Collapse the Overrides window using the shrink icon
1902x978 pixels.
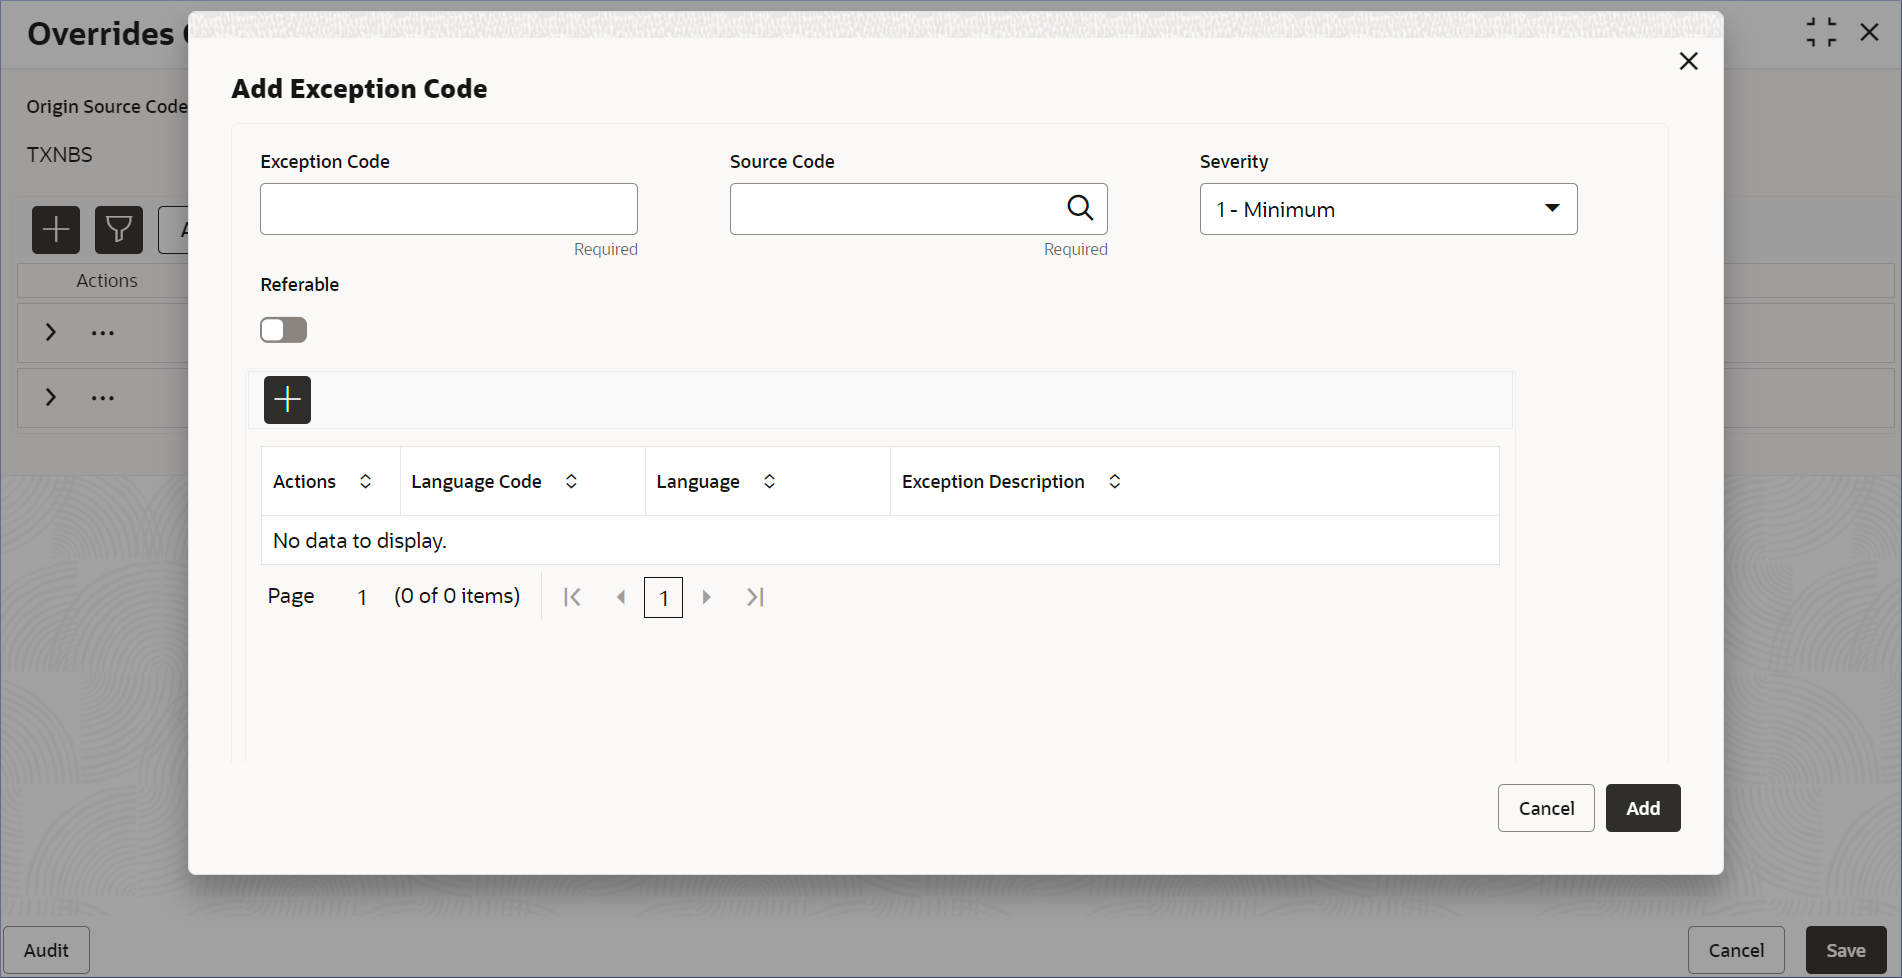(1821, 32)
